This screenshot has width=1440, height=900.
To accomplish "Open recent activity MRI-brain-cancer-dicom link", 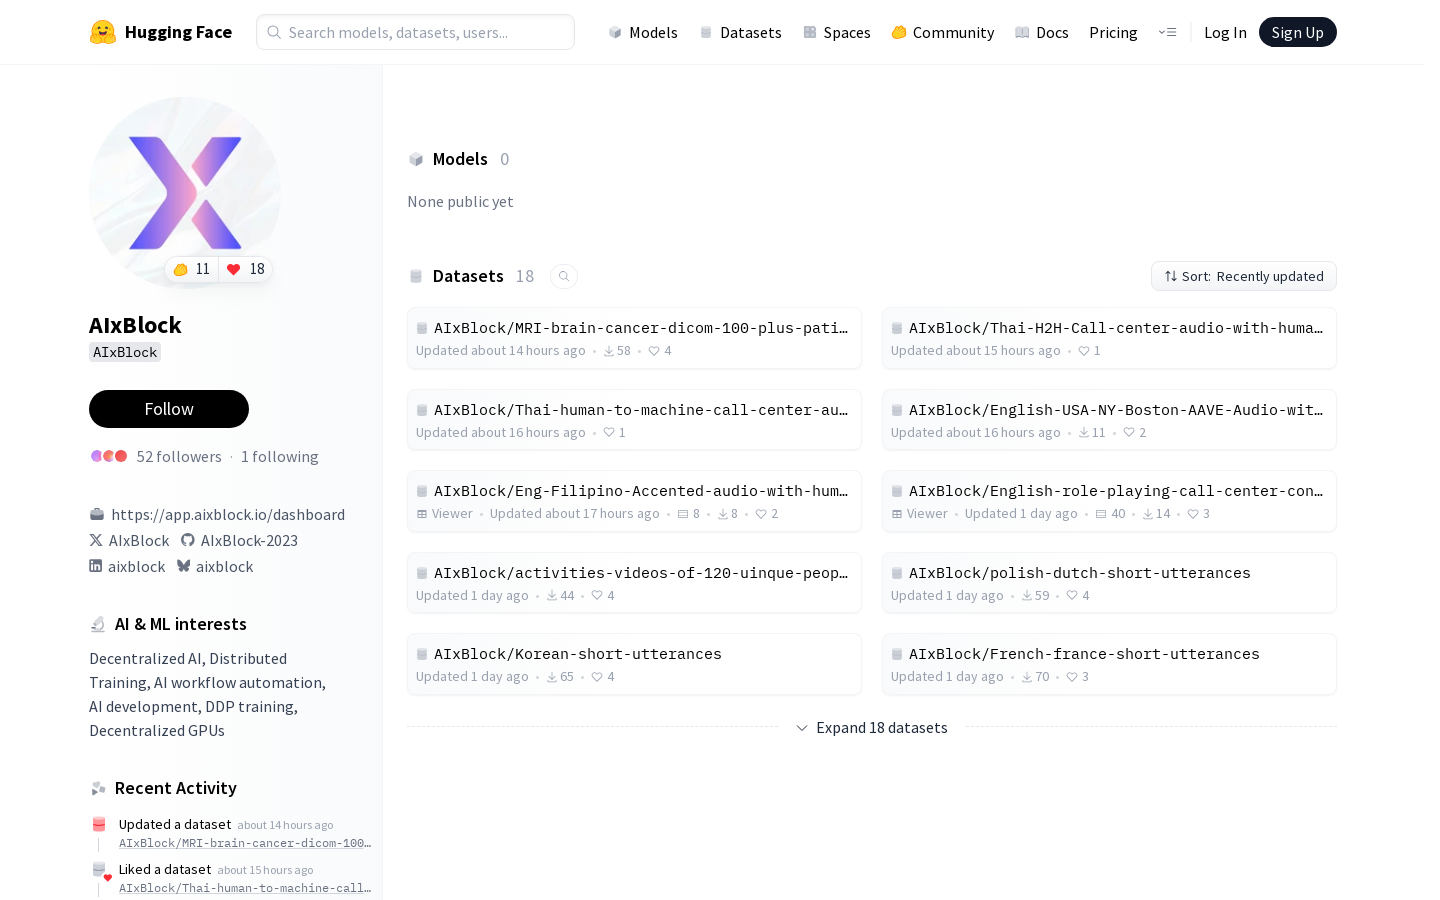I will click(245, 843).
